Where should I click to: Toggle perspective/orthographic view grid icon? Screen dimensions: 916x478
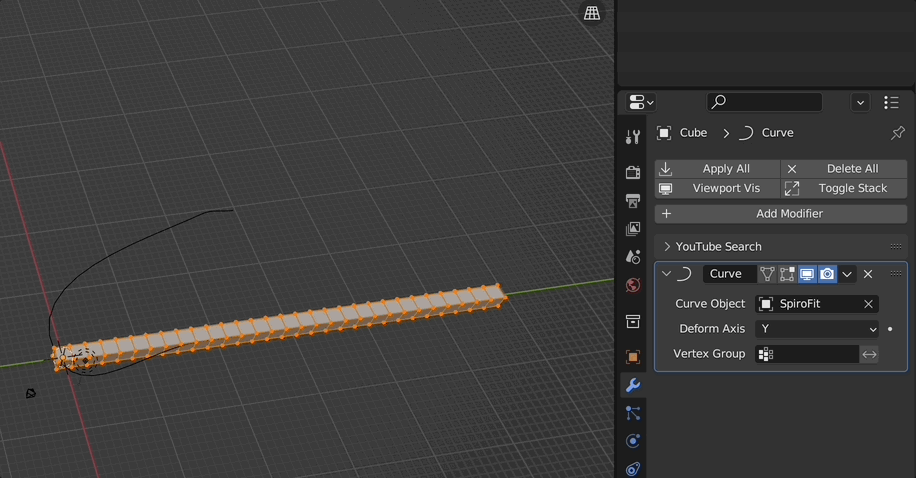coord(592,13)
